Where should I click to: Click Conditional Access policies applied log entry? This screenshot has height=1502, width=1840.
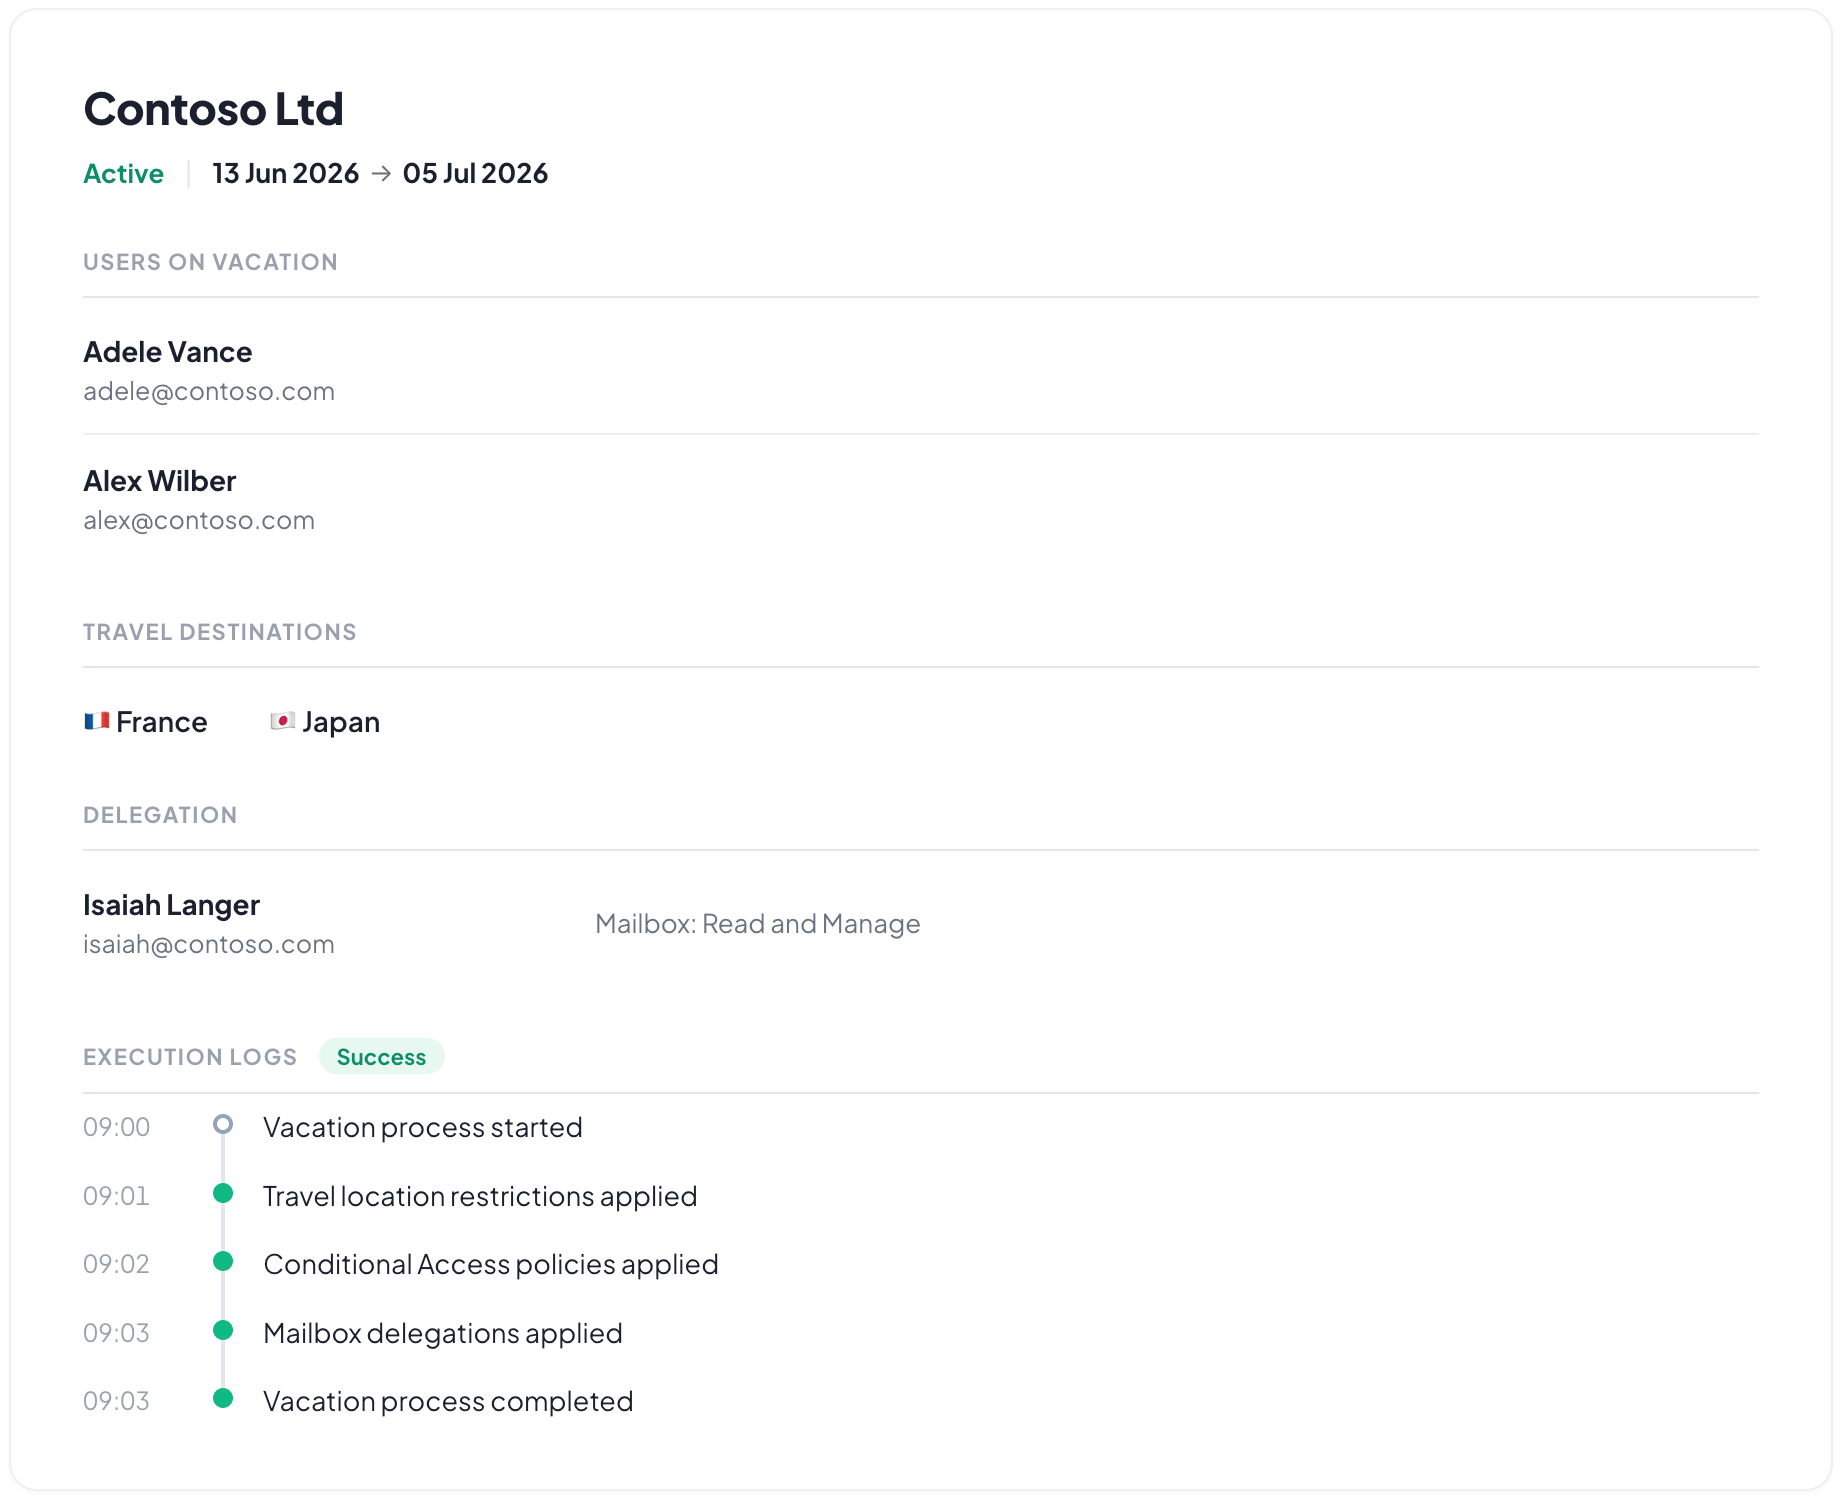click(491, 1264)
